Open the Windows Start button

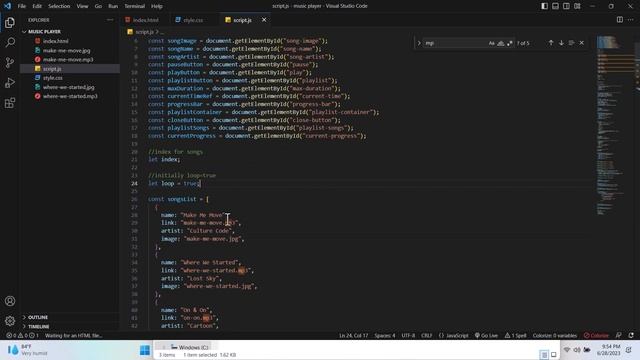(x=144, y=350)
